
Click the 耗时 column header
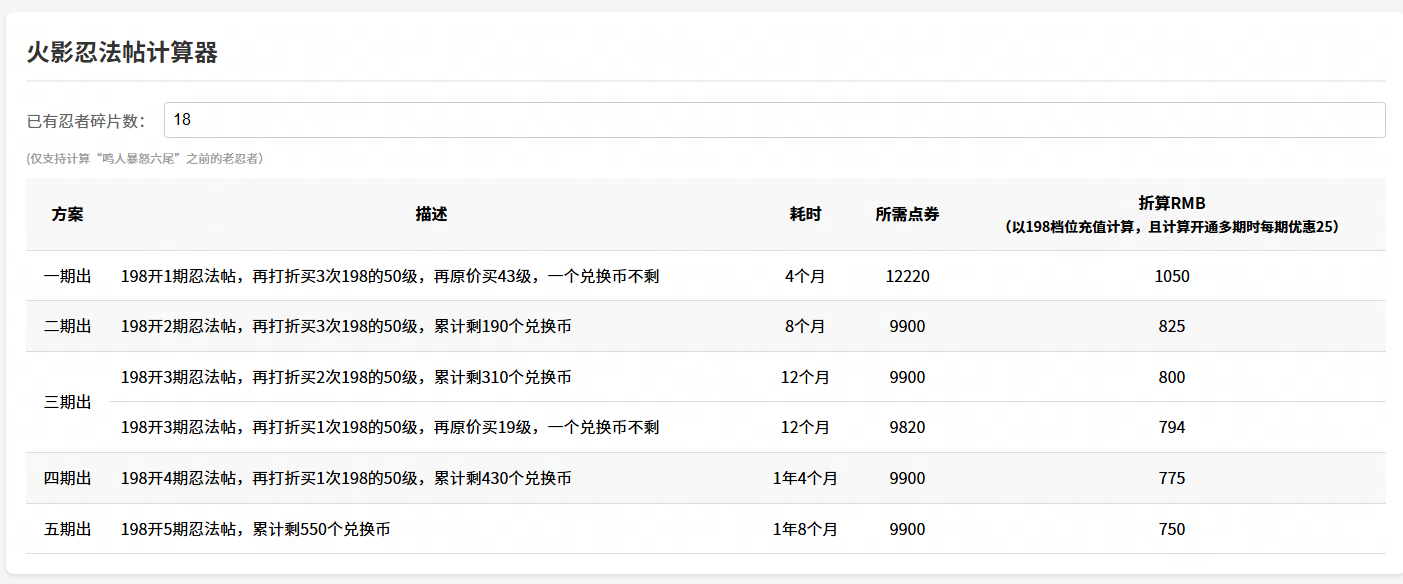coord(805,214)
